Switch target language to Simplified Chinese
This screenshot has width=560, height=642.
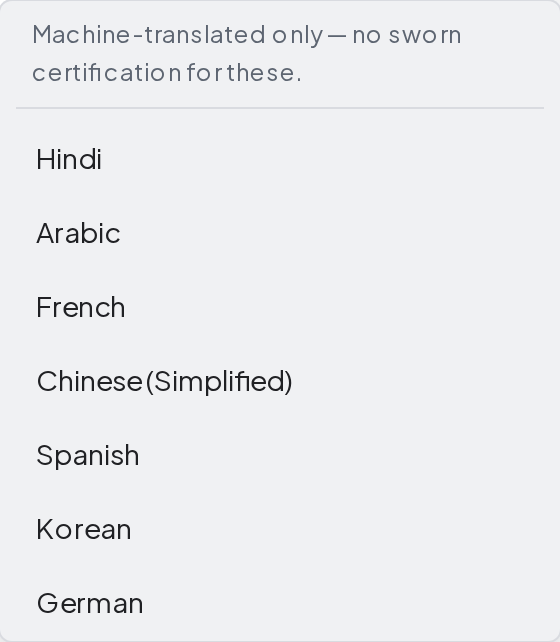(280, 381)
